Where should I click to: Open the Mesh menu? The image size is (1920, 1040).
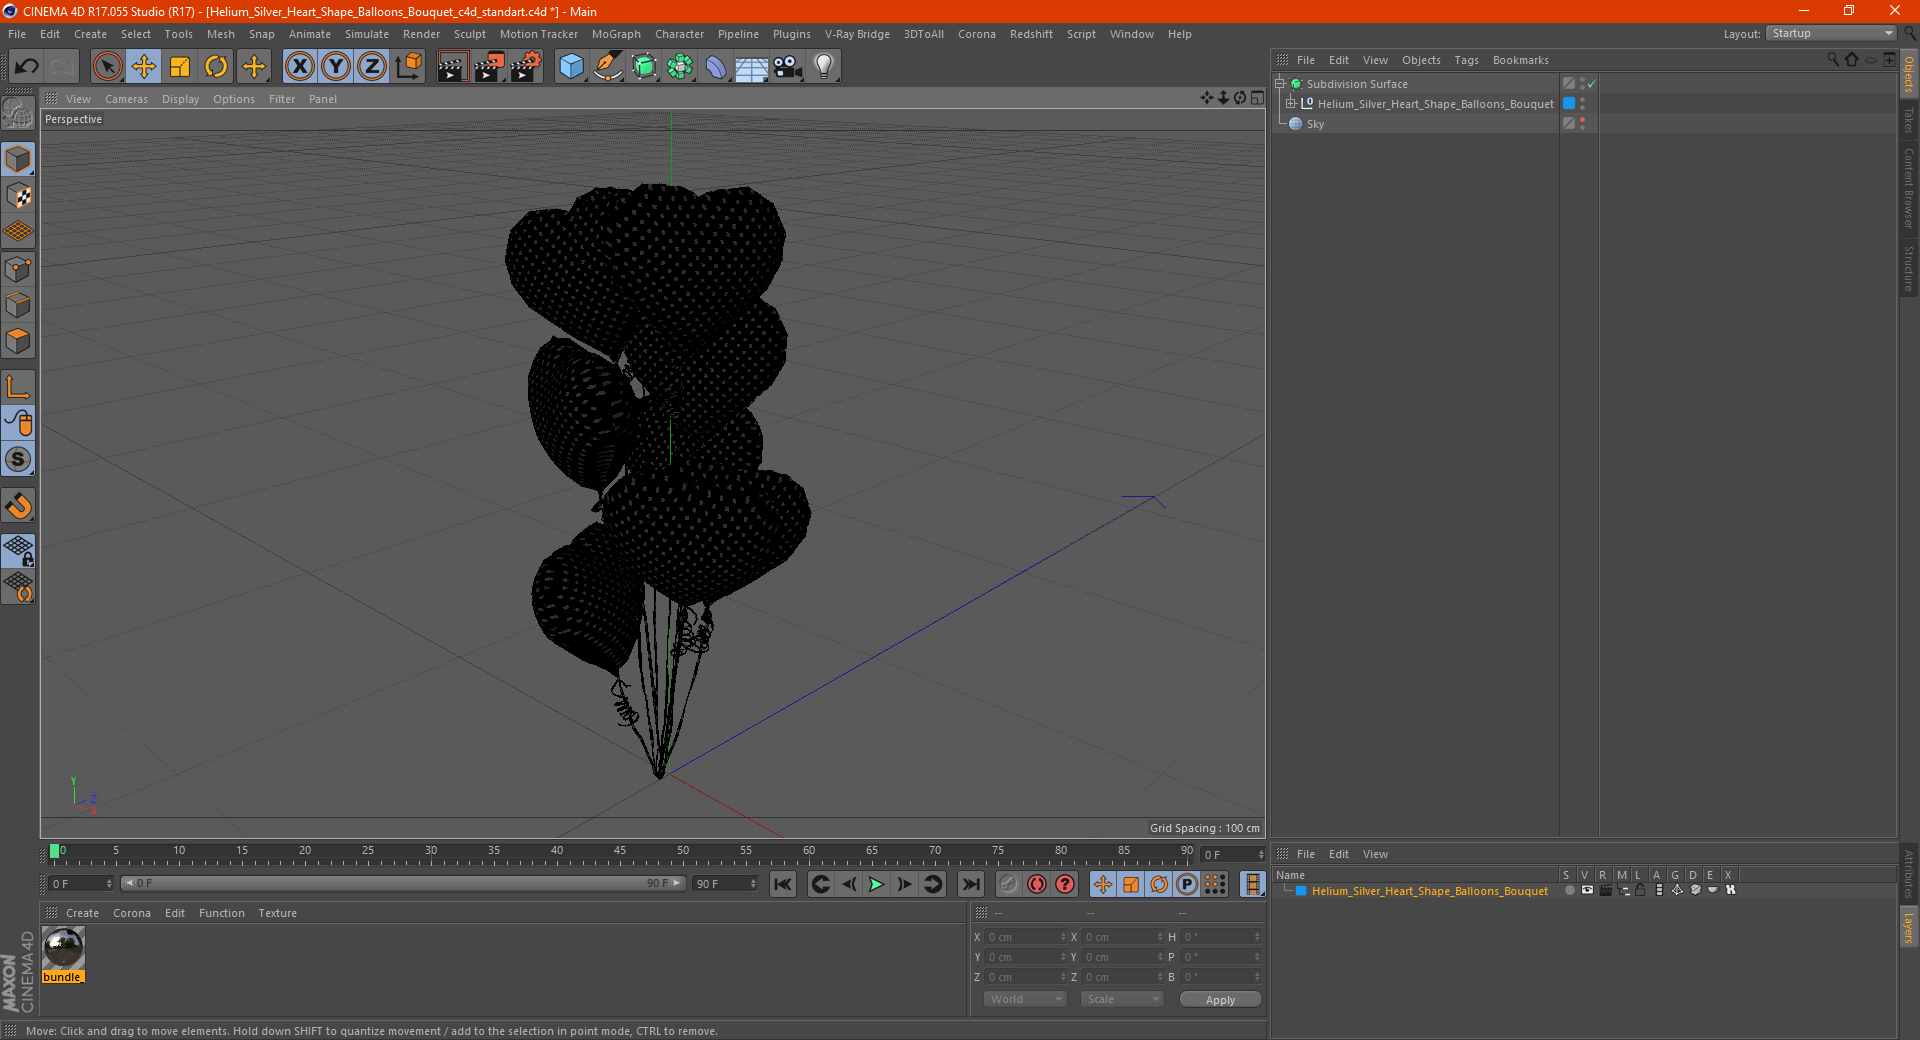[x=220, y=34]
